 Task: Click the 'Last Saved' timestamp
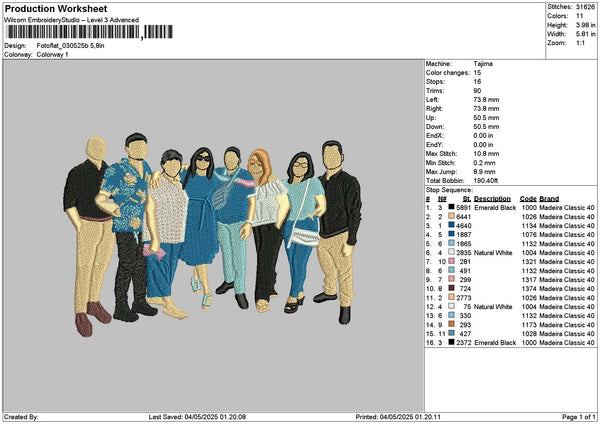tap(197, 417)
